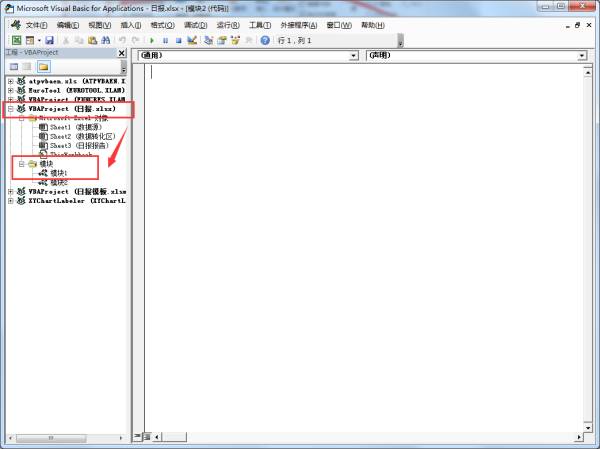Click the Break pause icon
The image size is (600, 449).
coord(165,40)
